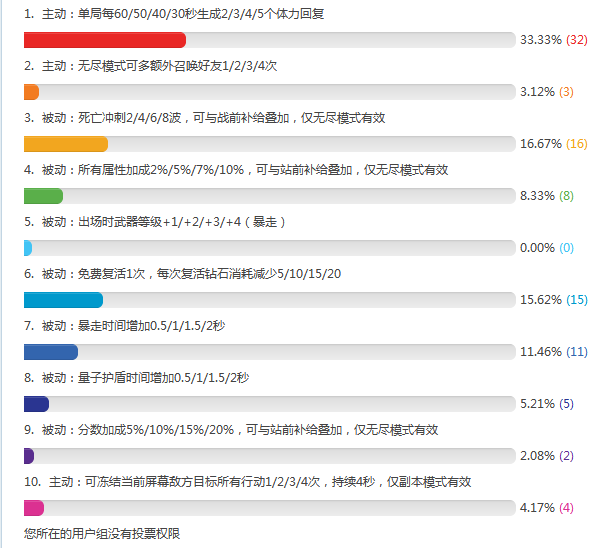Screen dimensions: 606x548
Task: Click the cyan-blue bar for option 6
Action: pyautogui.click(x=63, y=300)
